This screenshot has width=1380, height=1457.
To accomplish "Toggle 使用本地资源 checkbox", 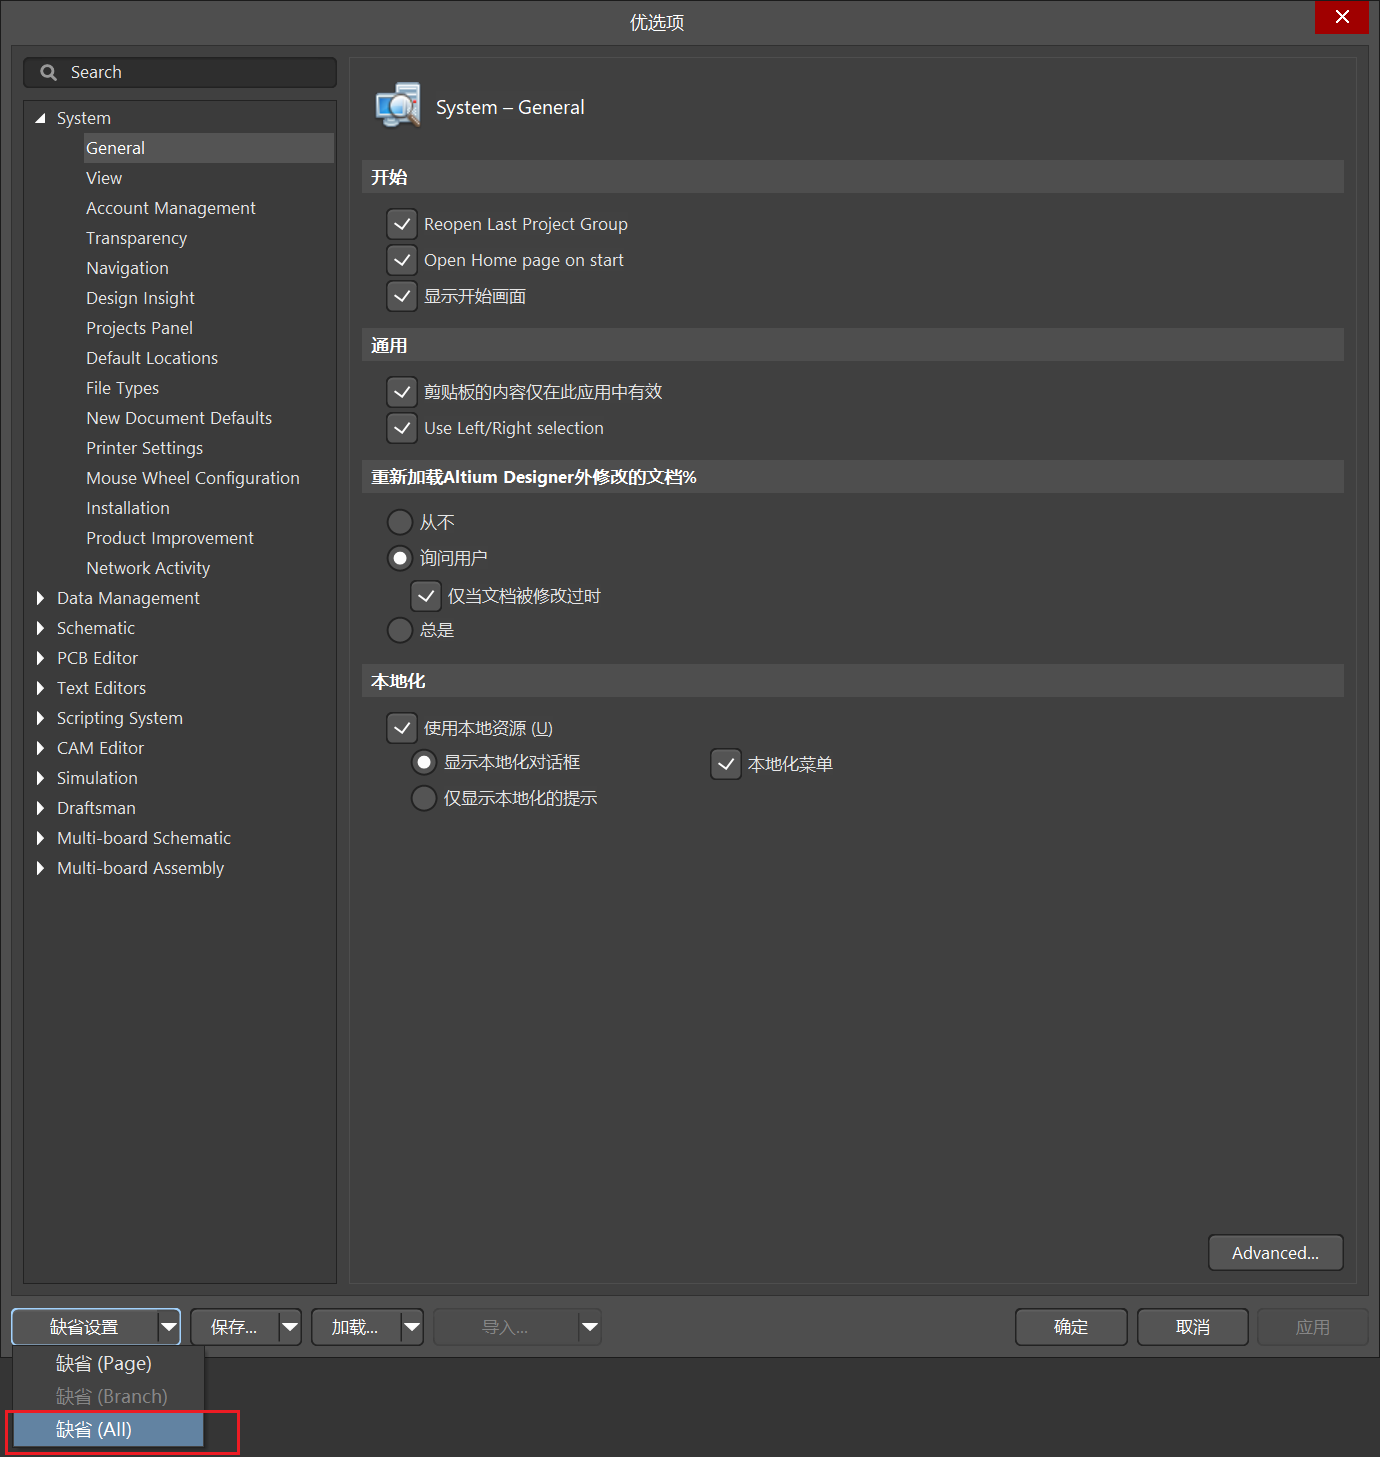I will (402, 728).
